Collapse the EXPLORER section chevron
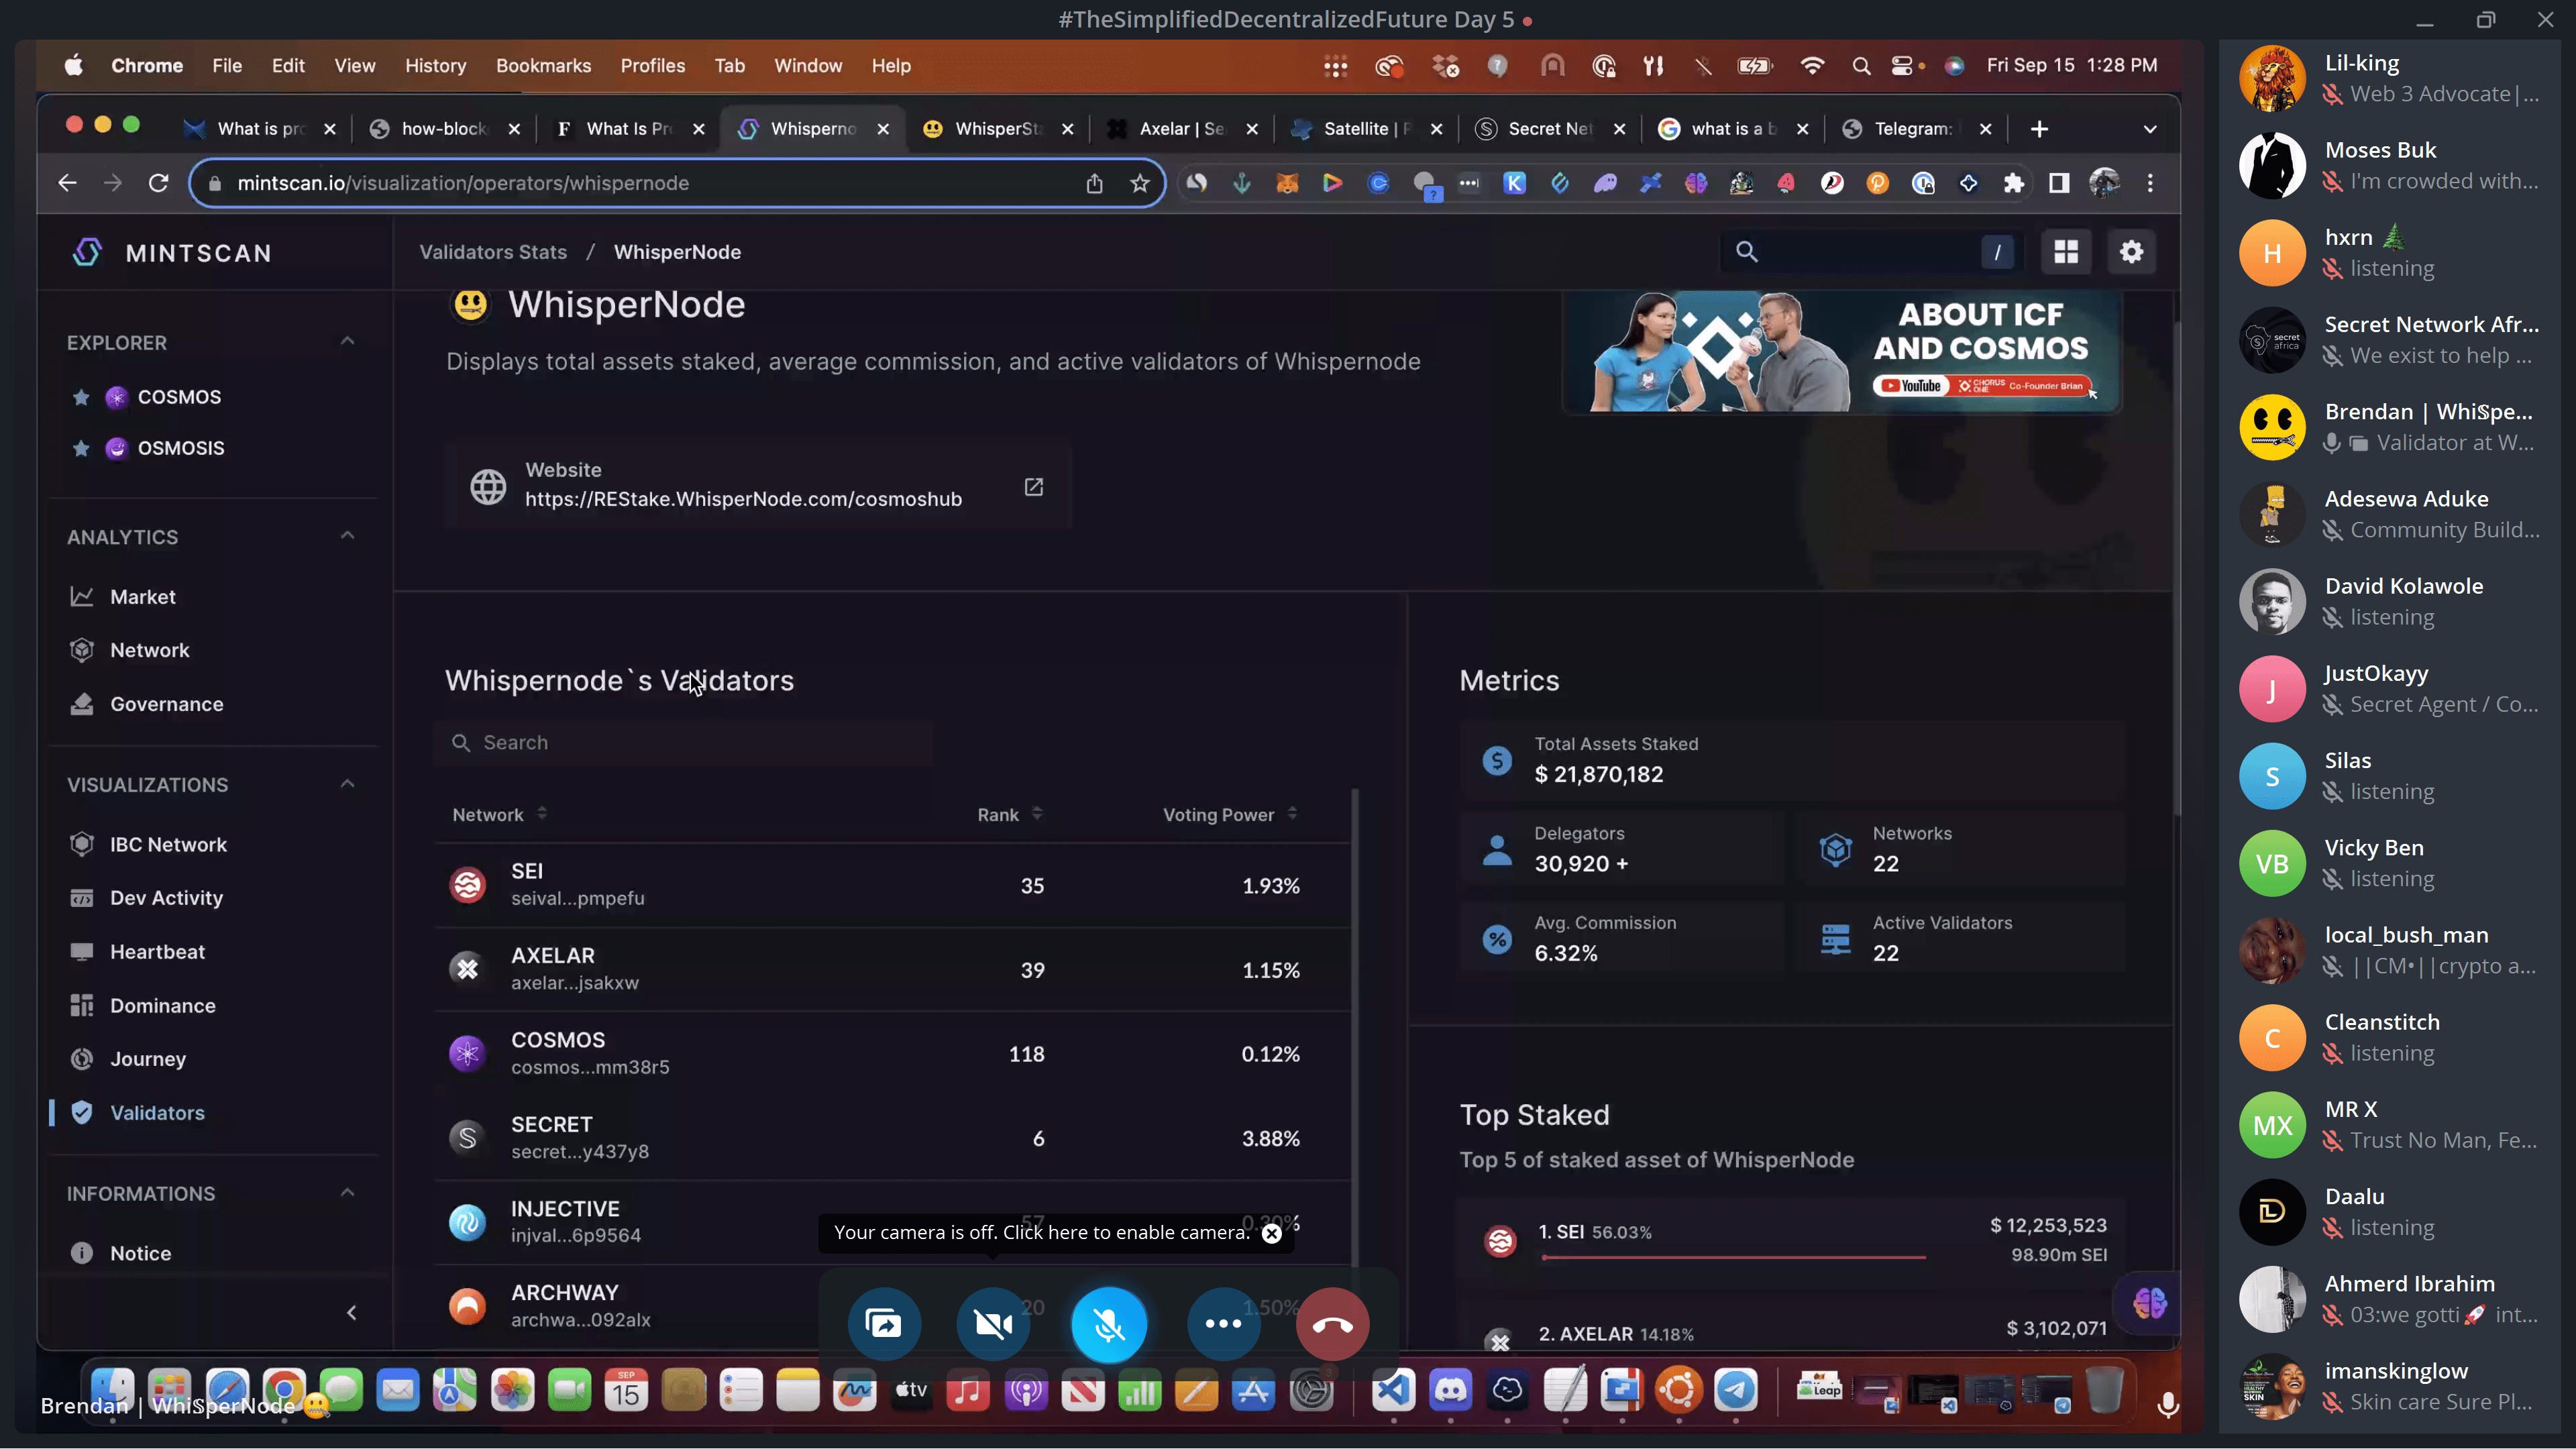 point(347,341)
